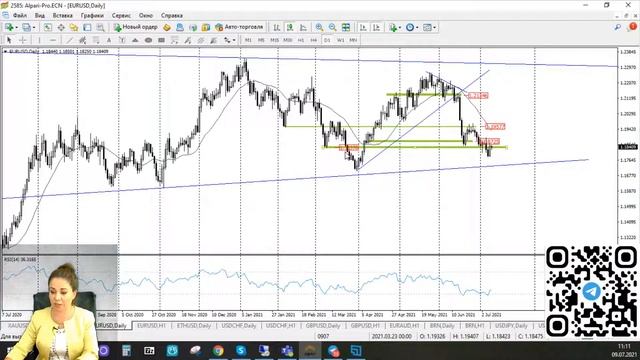Click status bar value 'C: 1.18475'
This screenshot has height=360, width=640.
tap(530, 336)
